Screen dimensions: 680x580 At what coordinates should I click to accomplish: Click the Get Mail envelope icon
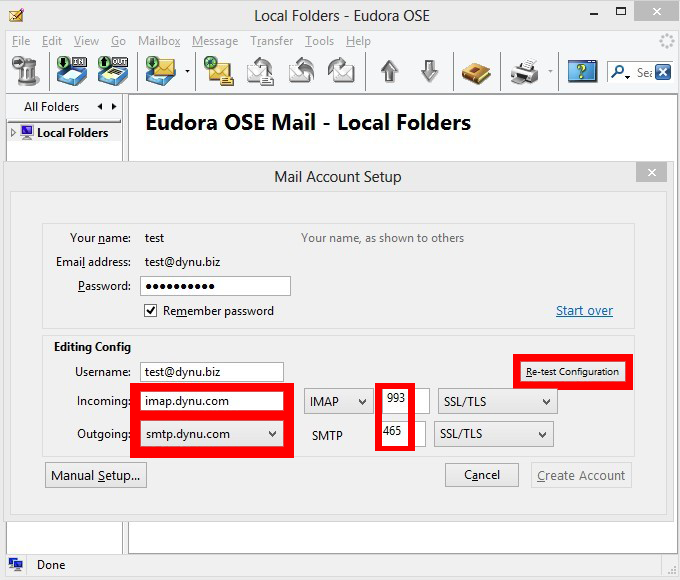click(x=160, y=70)
